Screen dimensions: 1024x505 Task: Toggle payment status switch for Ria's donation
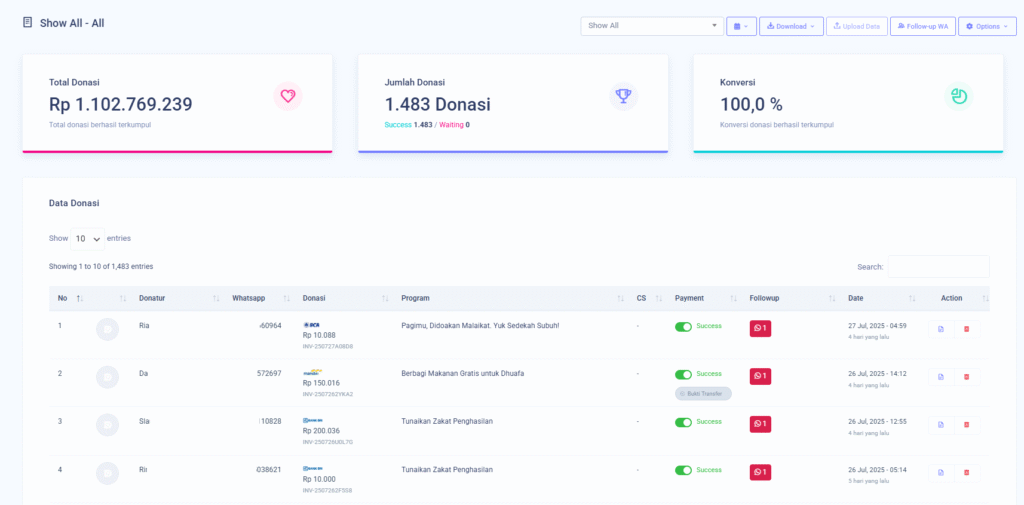pos(683,327)
